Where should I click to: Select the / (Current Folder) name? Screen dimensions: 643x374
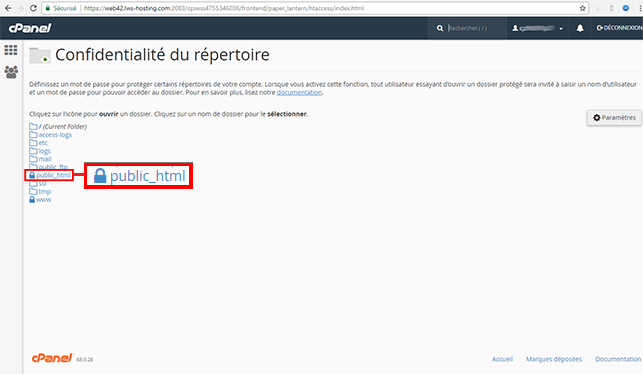pyautogui.click(x=63, y=126)
